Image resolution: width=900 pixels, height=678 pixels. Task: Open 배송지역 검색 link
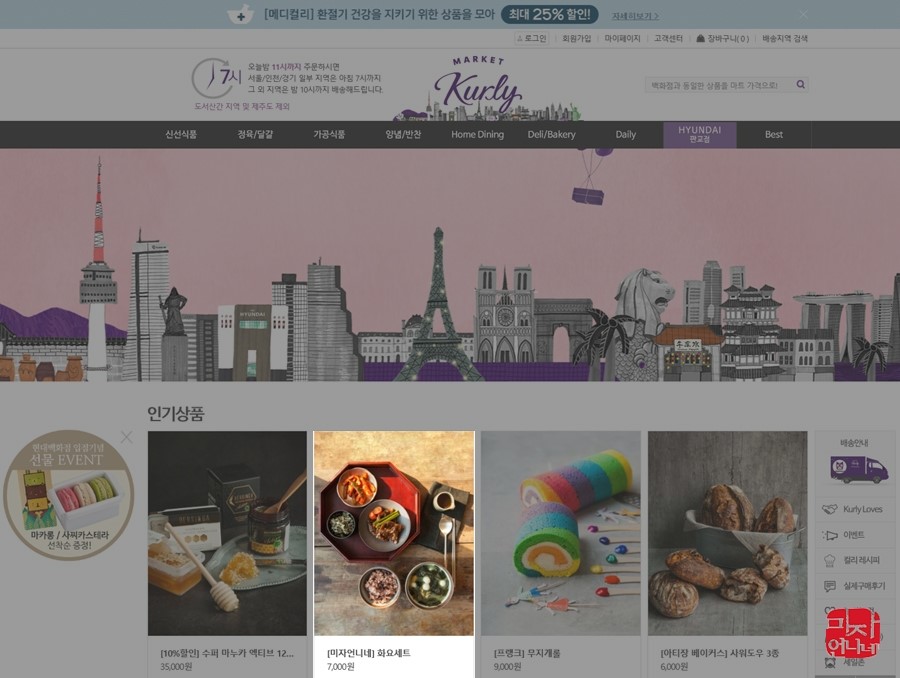785,38
